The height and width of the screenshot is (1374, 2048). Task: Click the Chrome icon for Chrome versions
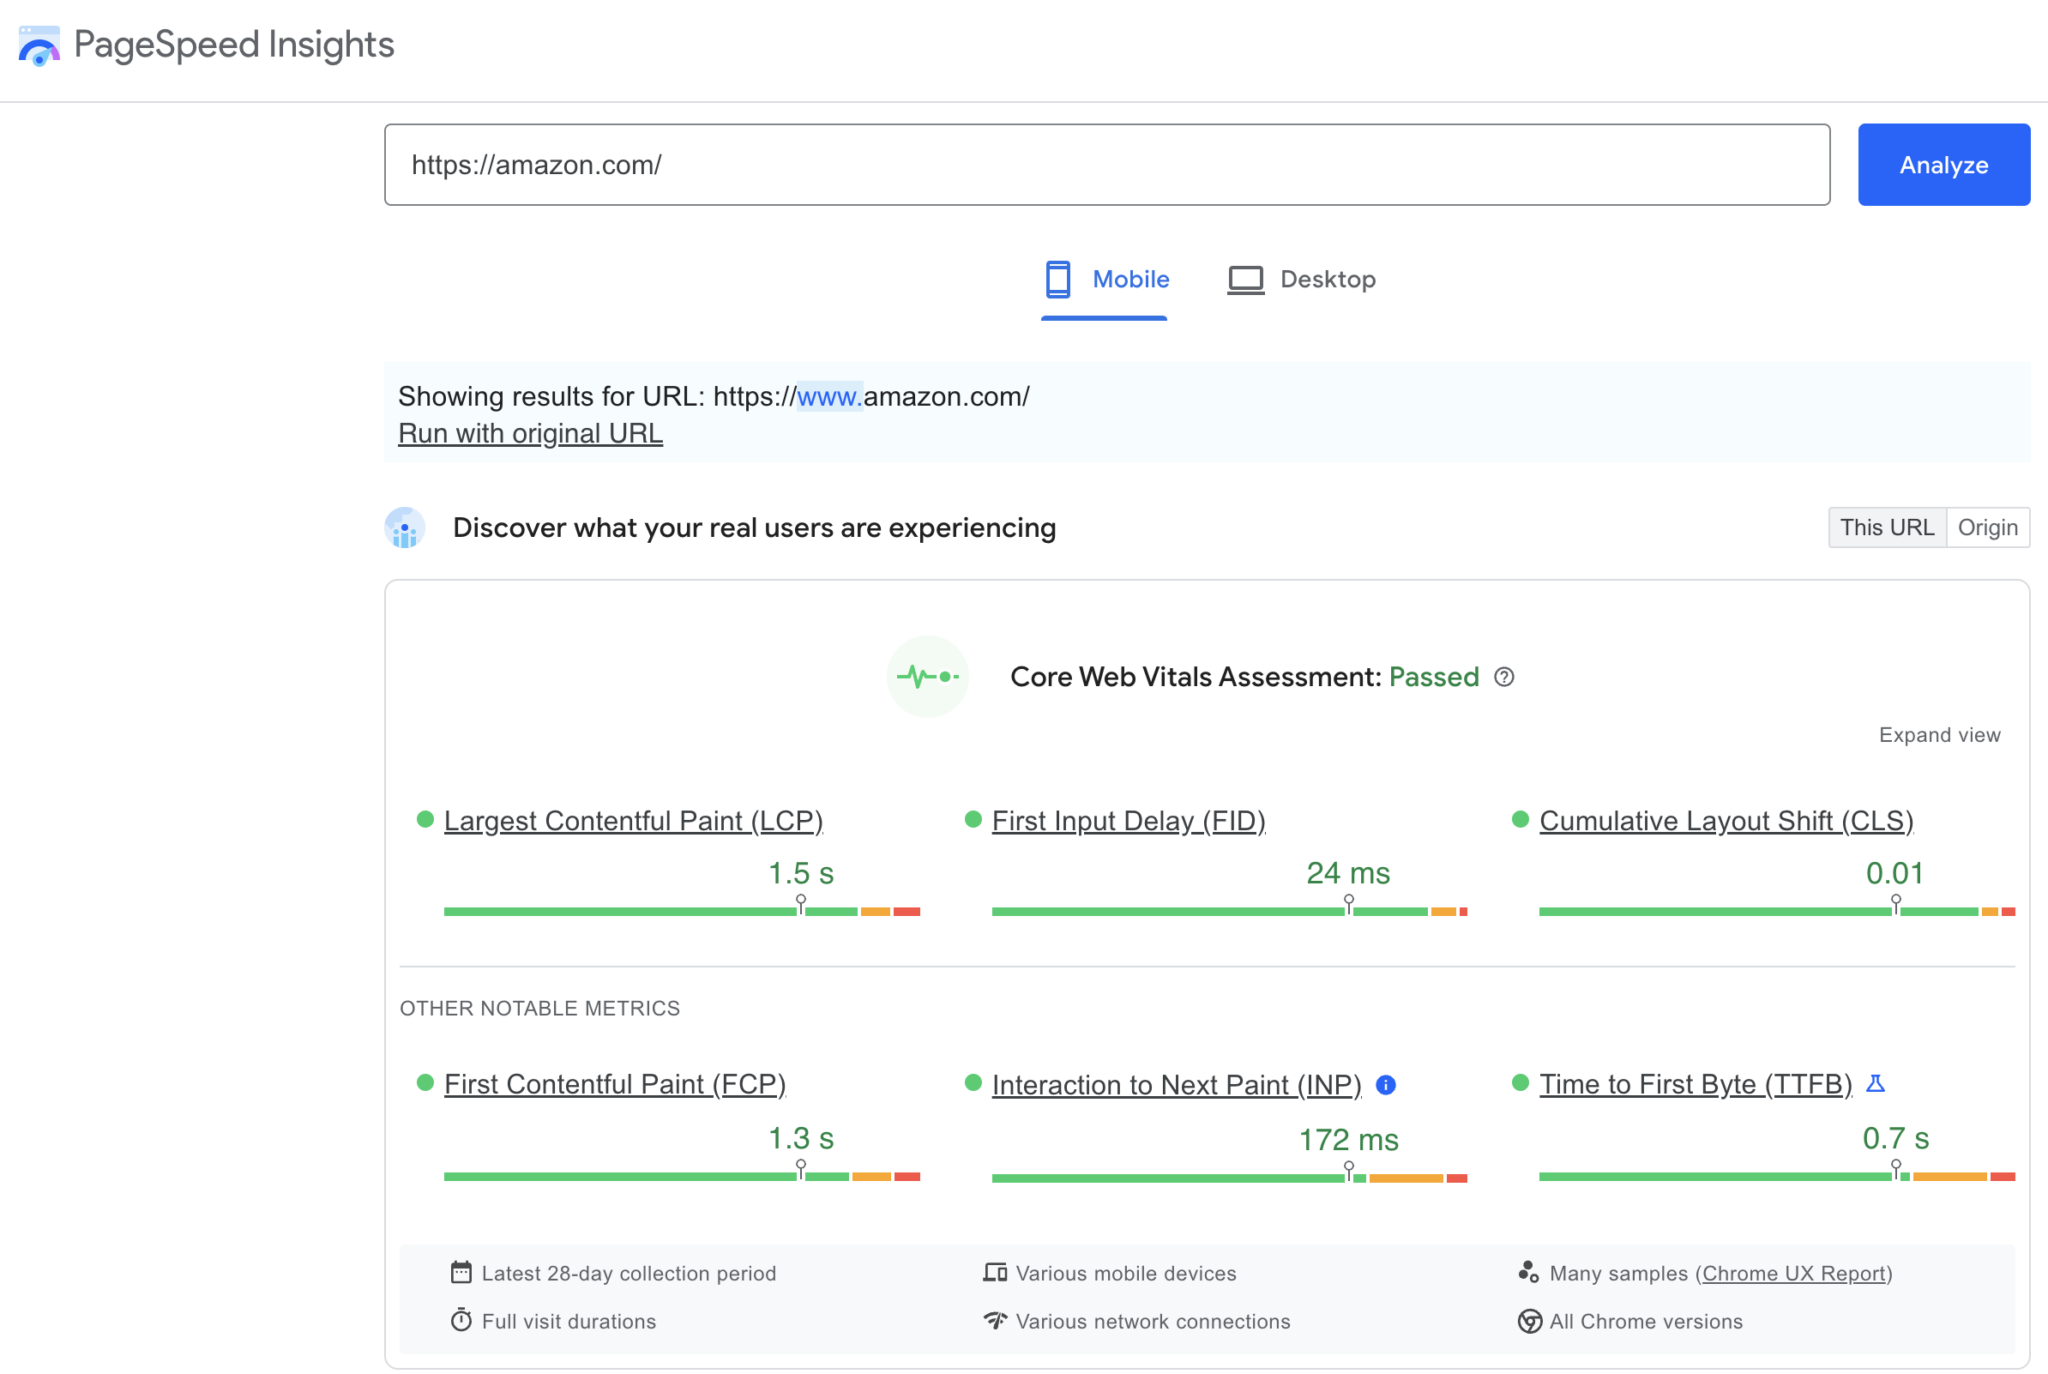(1529, 1321)
